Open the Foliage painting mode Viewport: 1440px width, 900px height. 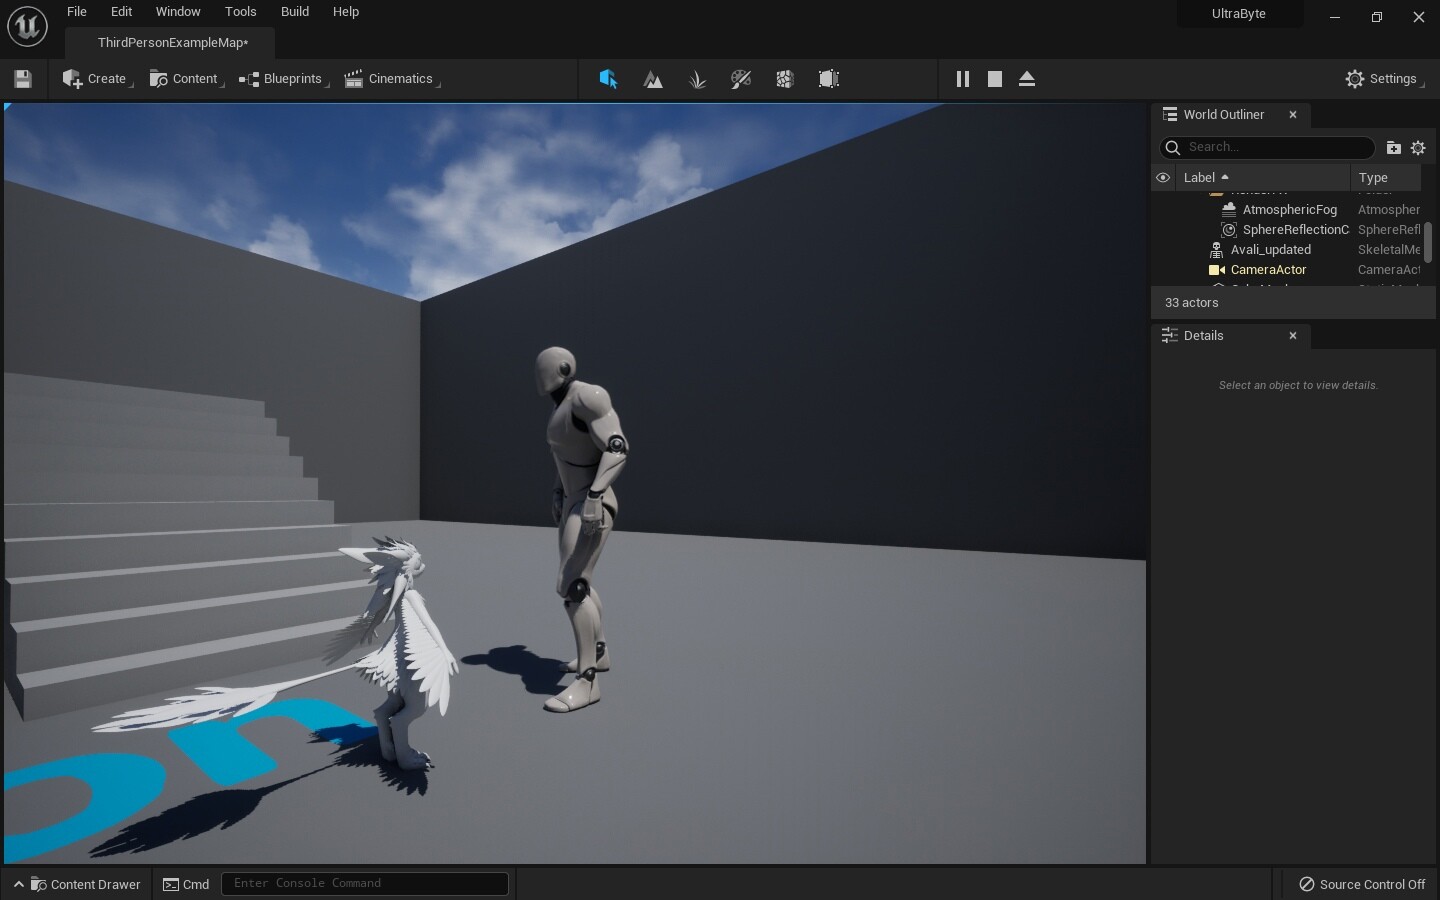[697, 80]
